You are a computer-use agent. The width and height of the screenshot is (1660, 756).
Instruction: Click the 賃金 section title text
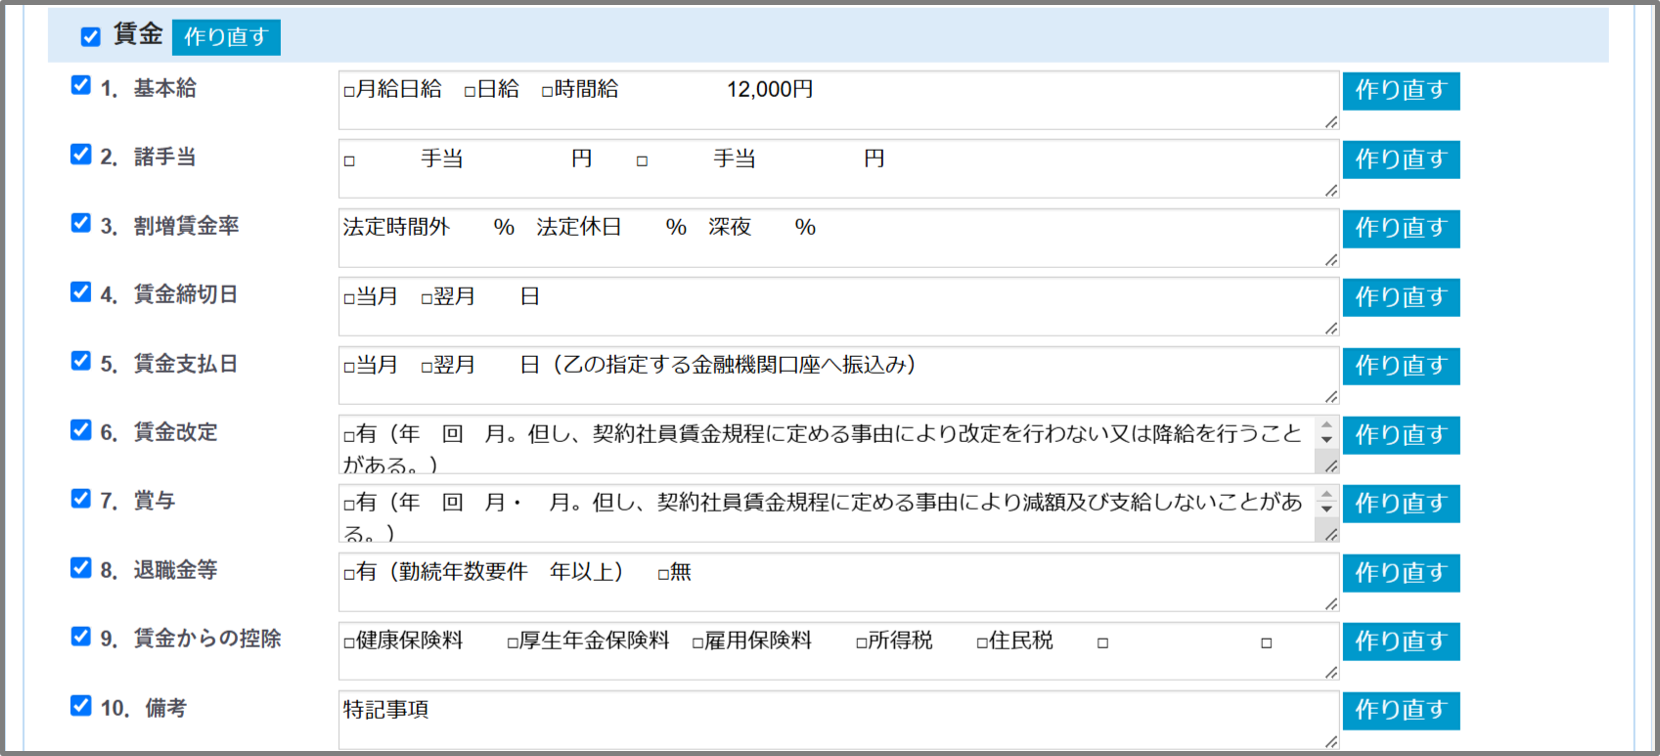tap(138, 34)
